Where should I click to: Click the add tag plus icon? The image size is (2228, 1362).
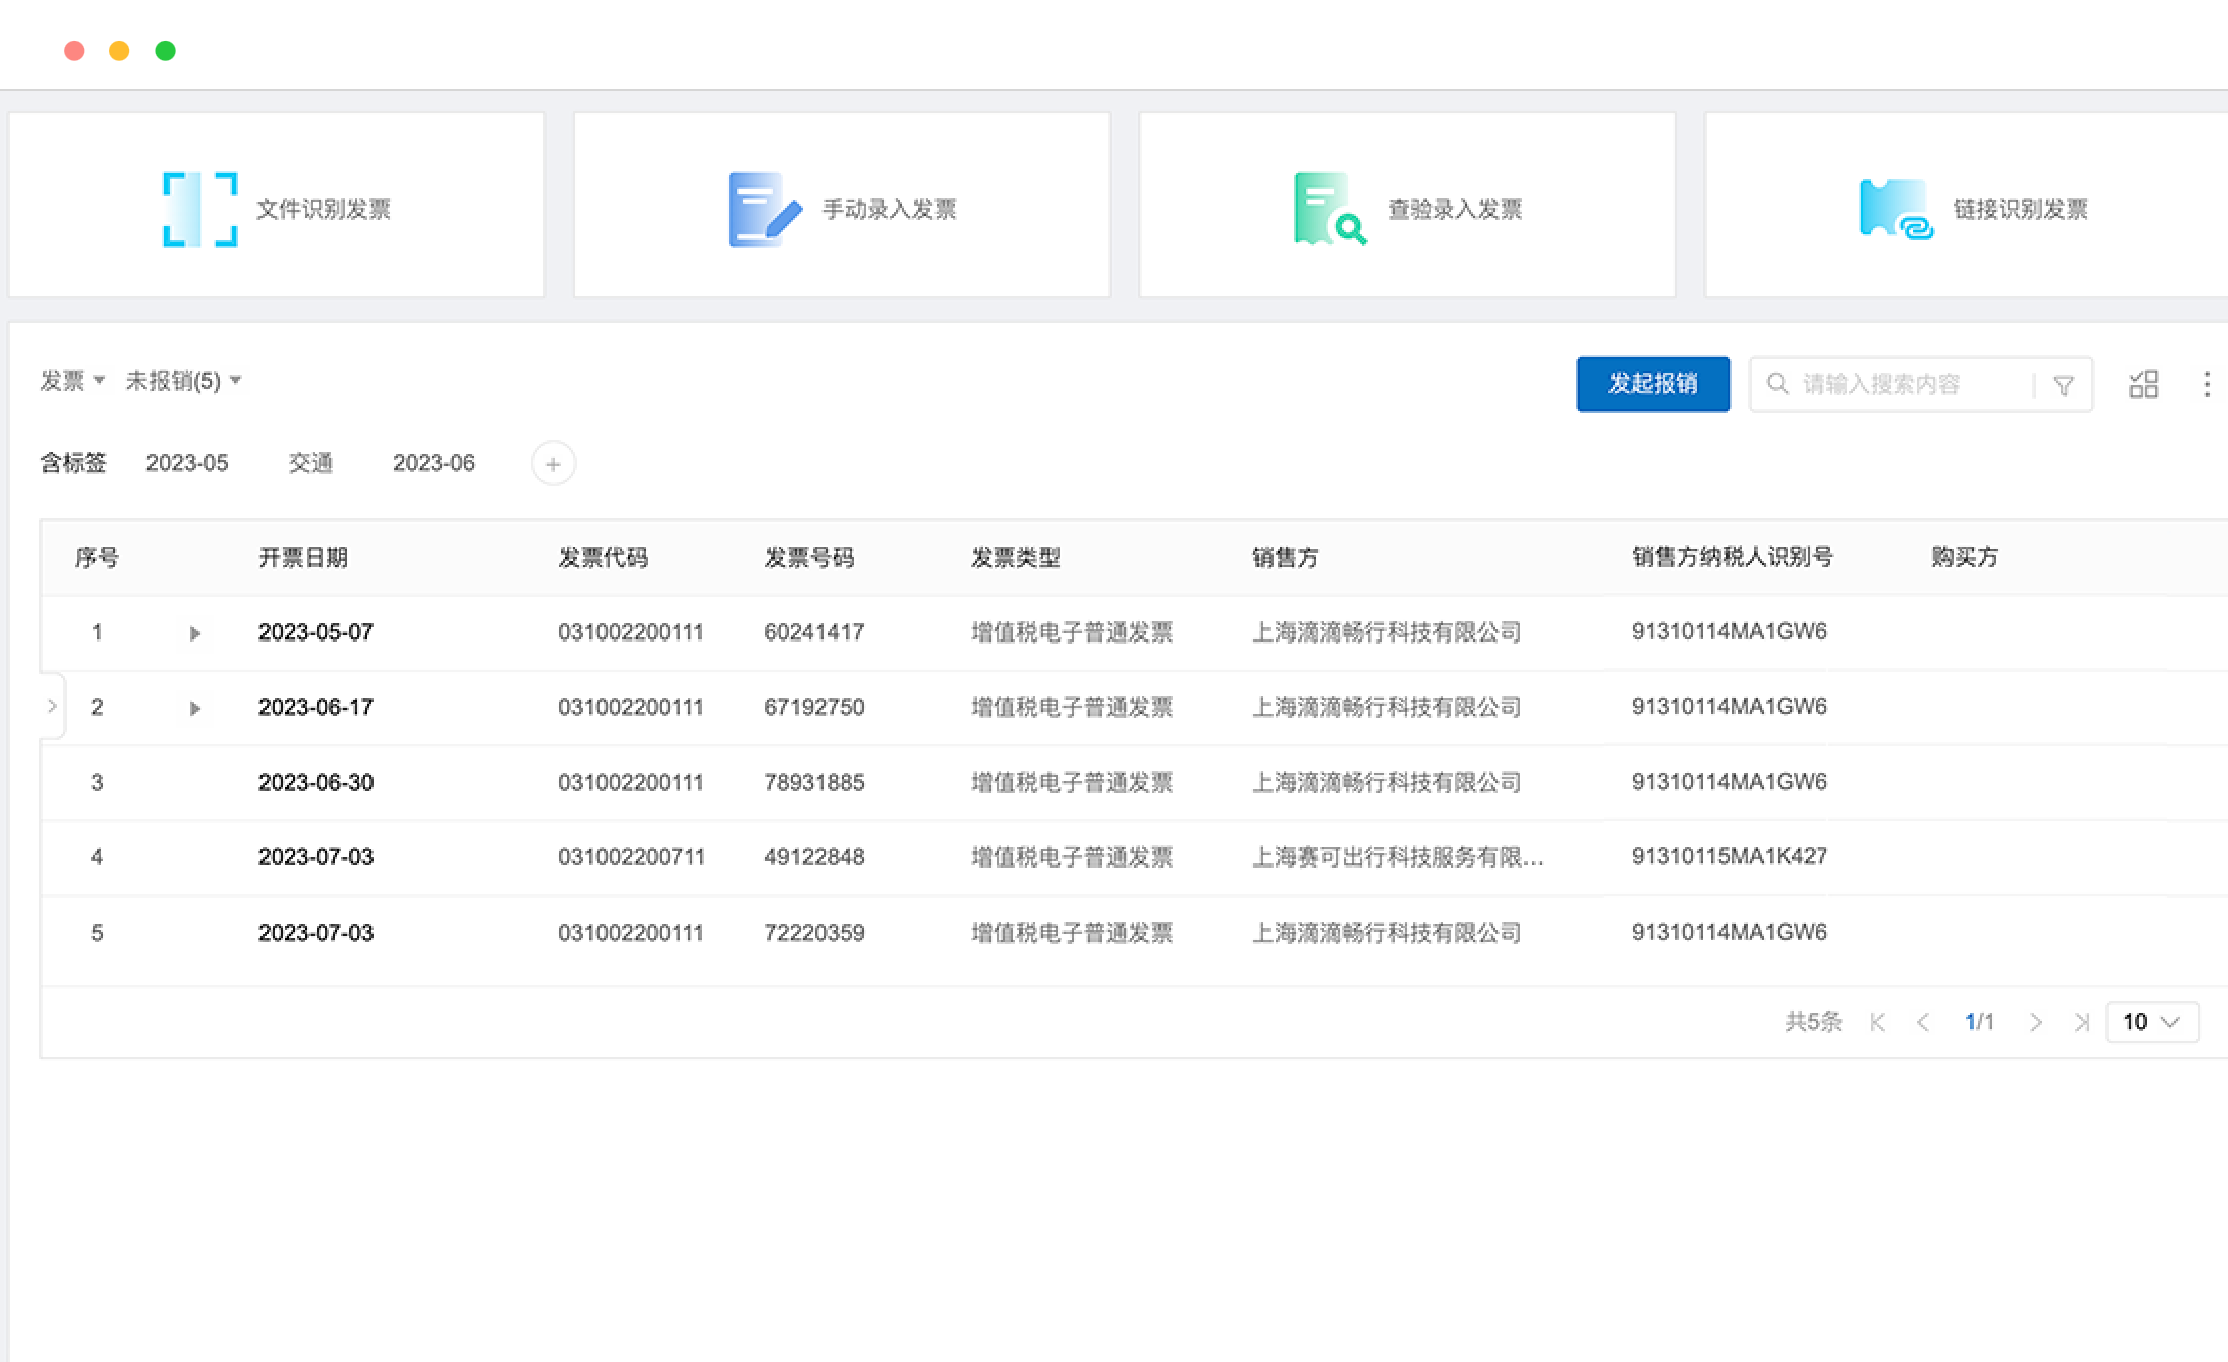(553, 464)
